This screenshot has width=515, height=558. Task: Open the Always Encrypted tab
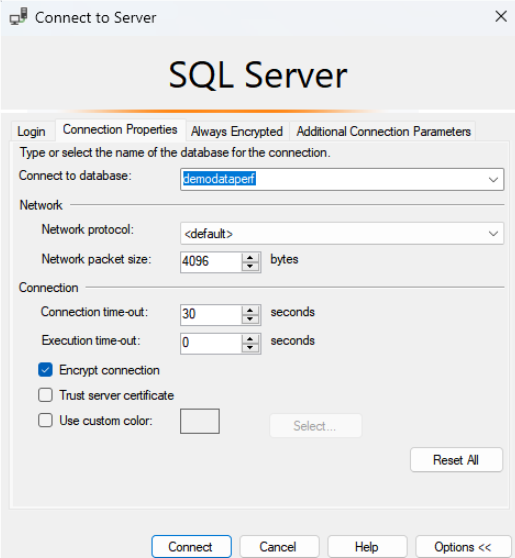coord(237,132)
